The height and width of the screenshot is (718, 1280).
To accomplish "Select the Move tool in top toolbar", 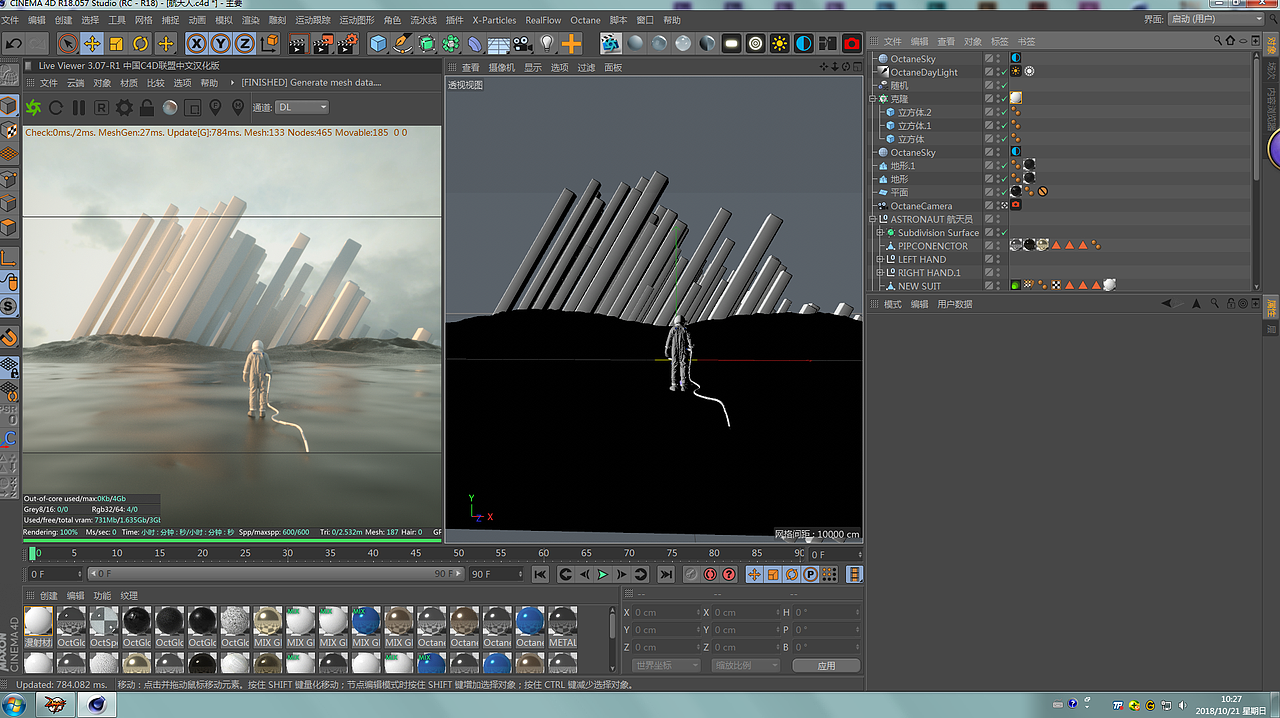I will pyautogui.click(x=92, y=43).
